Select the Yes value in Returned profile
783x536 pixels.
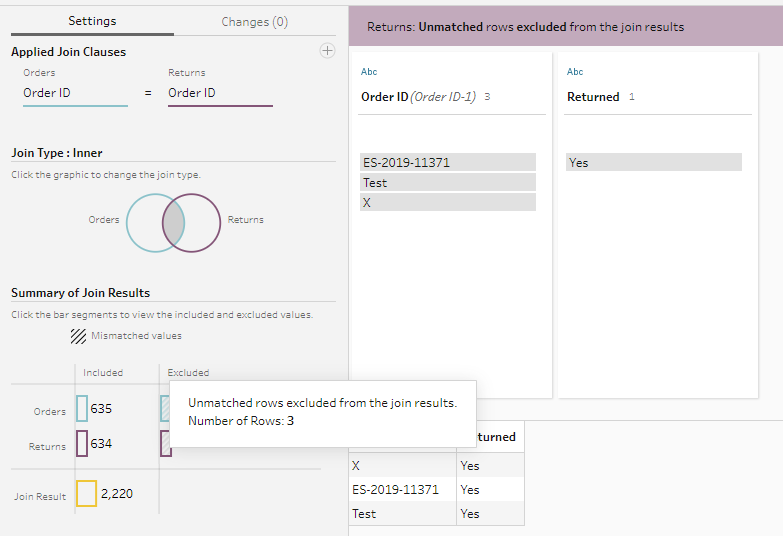pyautogui.click(x=653, y=162)
